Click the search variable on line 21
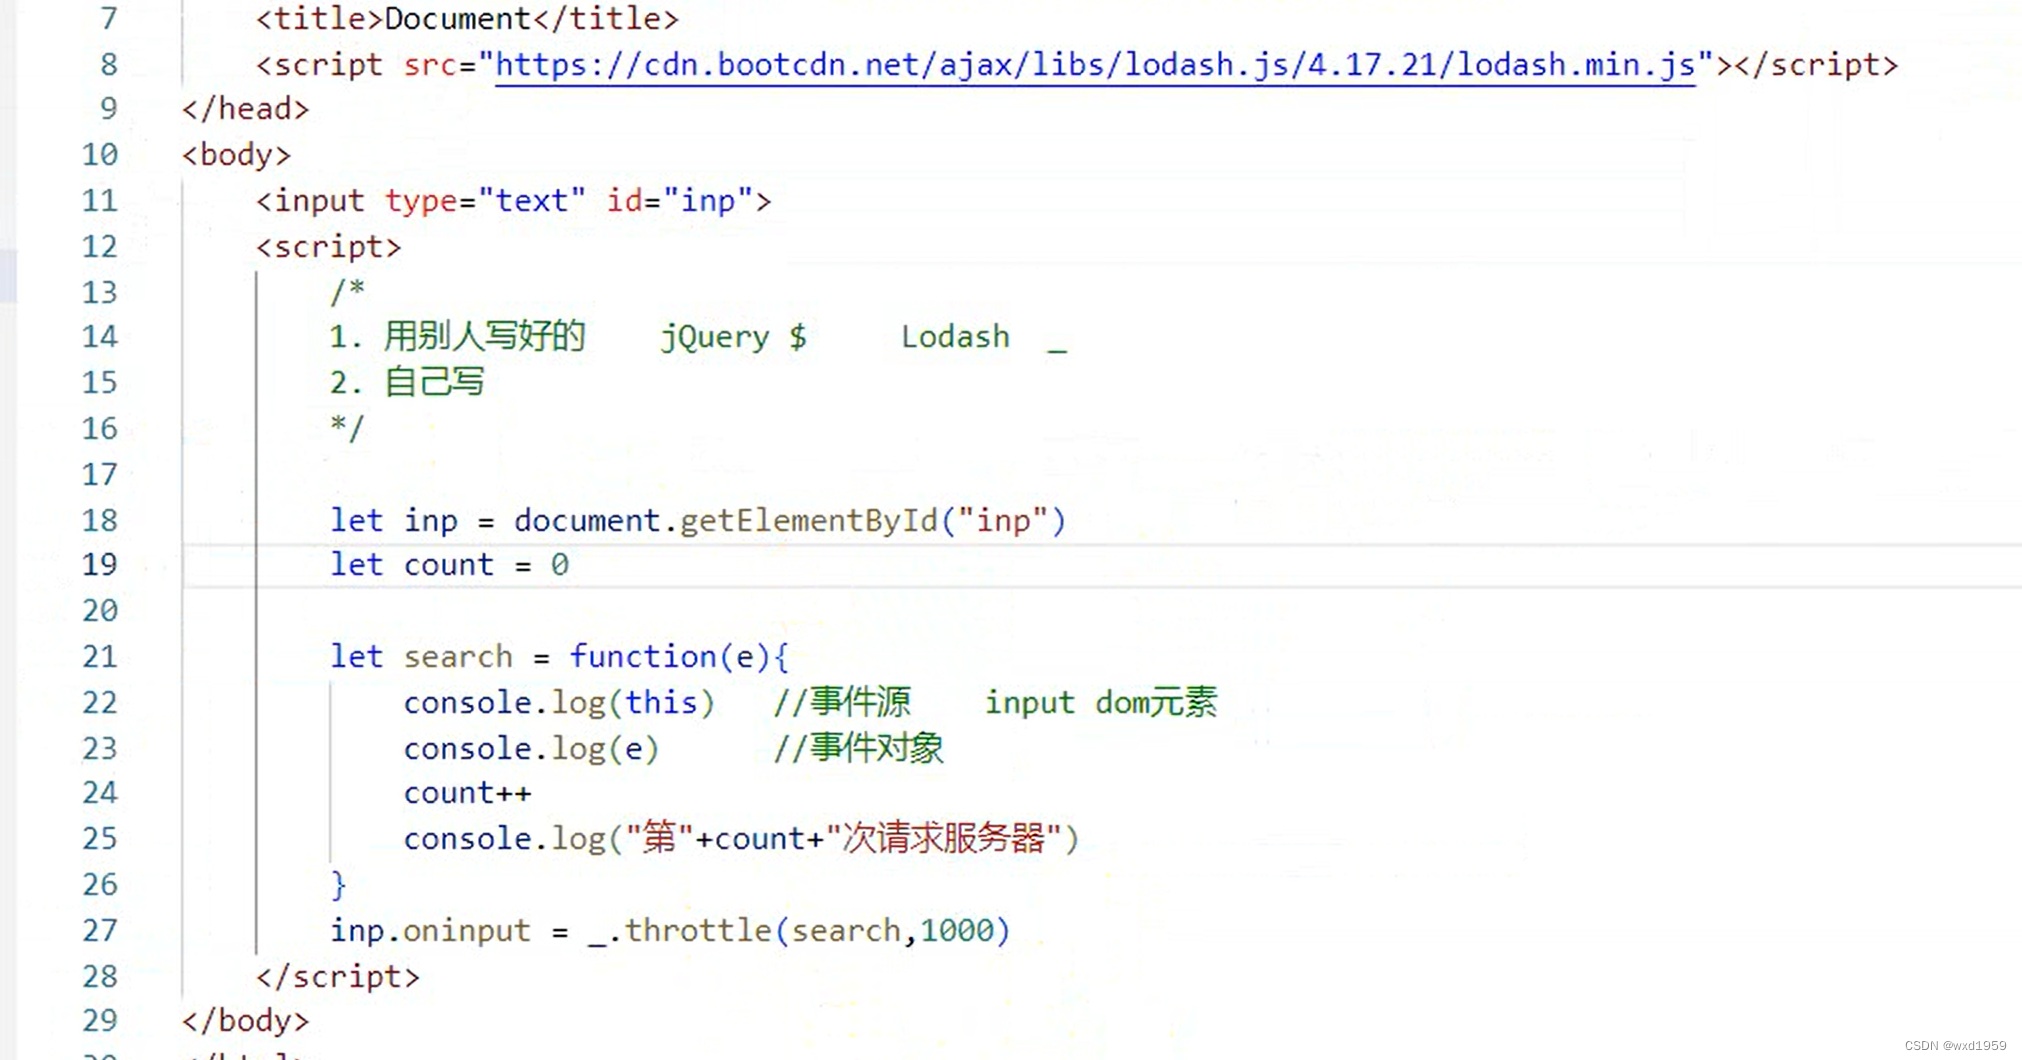The width and height of the screenshot is (2022, 1060). pos(458,657)
